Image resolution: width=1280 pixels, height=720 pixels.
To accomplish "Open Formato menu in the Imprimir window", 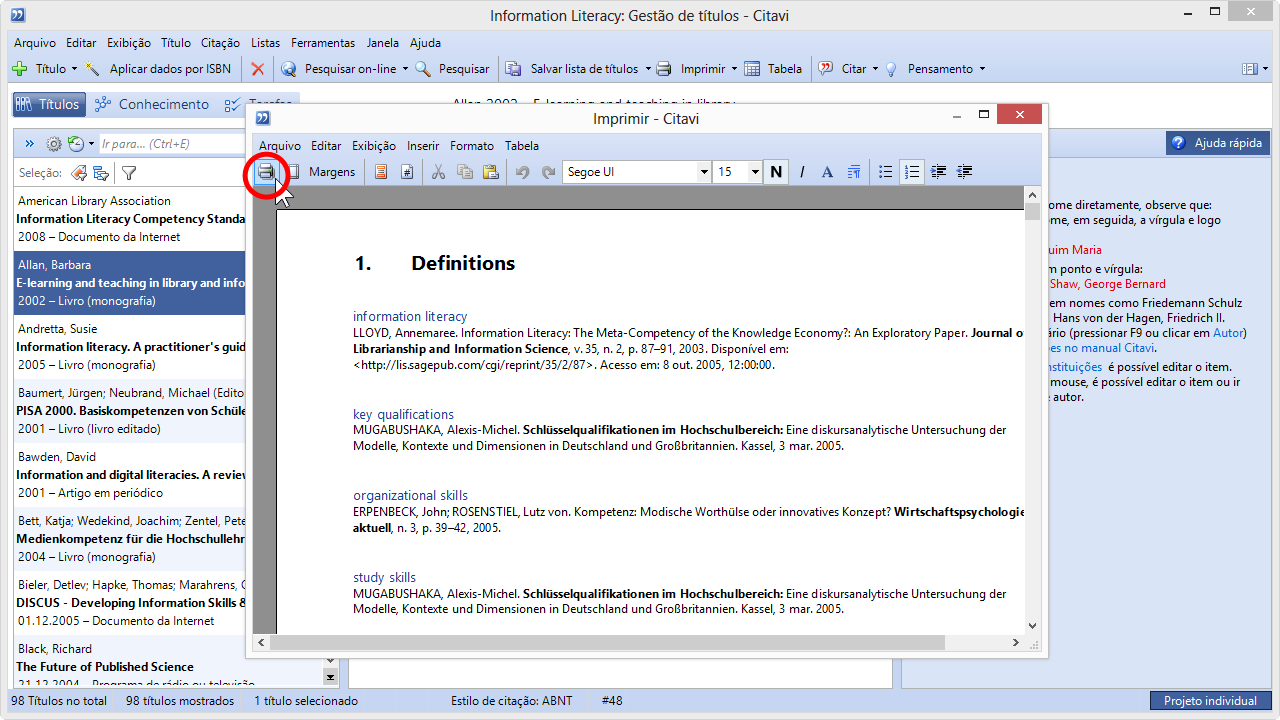I will coord(472,146).
